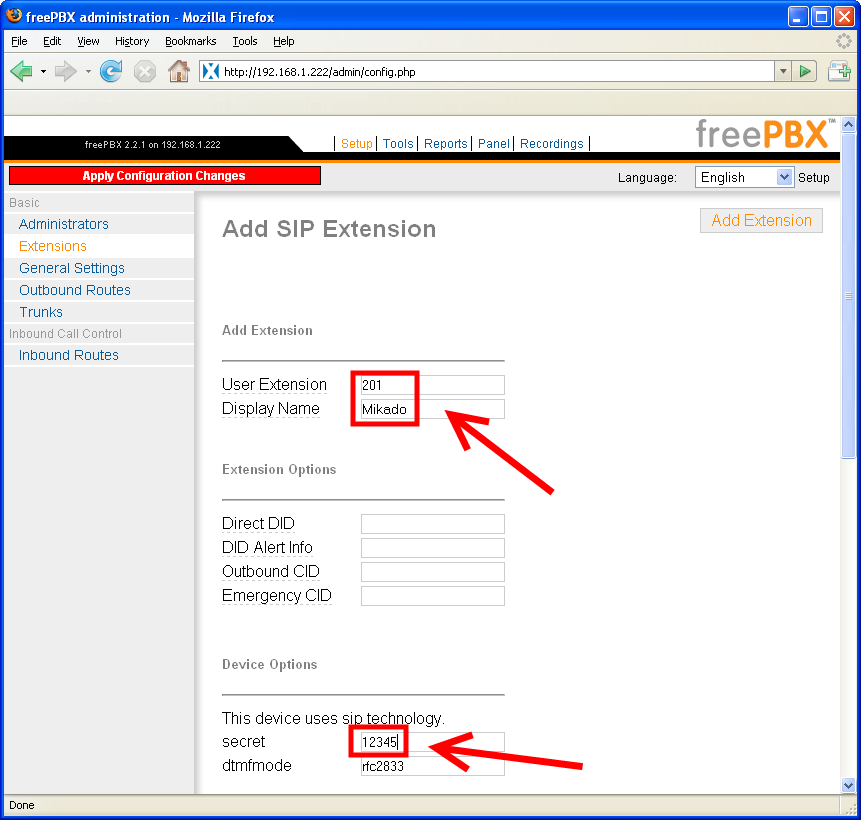Open the View menu
The height and width of the screenshot is (820, 861).
tap(88, 41)
